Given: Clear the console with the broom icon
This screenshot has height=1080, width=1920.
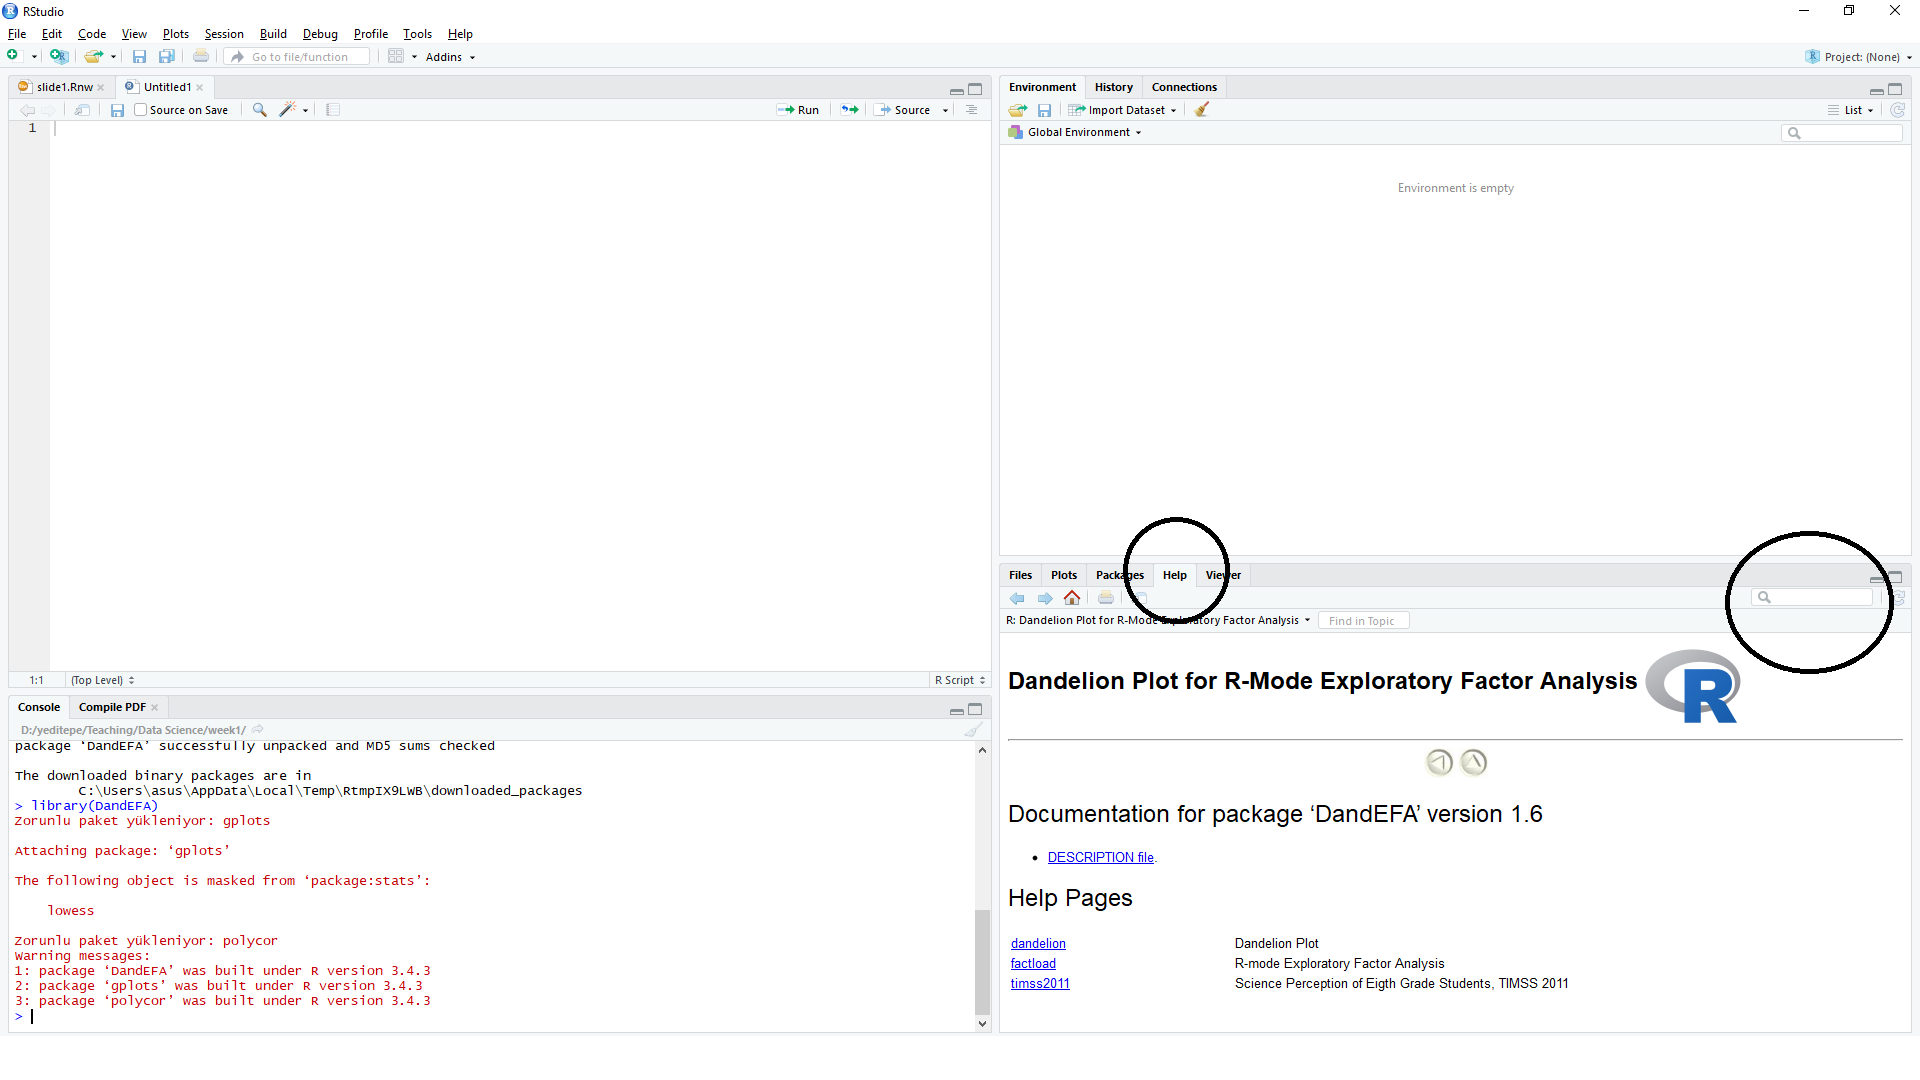Looking at the screenshot, I should tap(973, 730).
